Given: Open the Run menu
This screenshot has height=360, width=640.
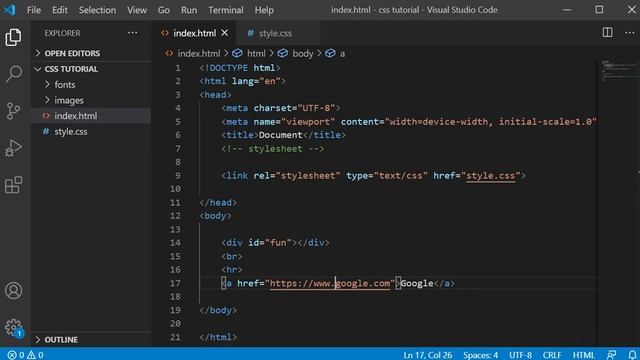Looking at the screenshot, I should pos(189,10).
